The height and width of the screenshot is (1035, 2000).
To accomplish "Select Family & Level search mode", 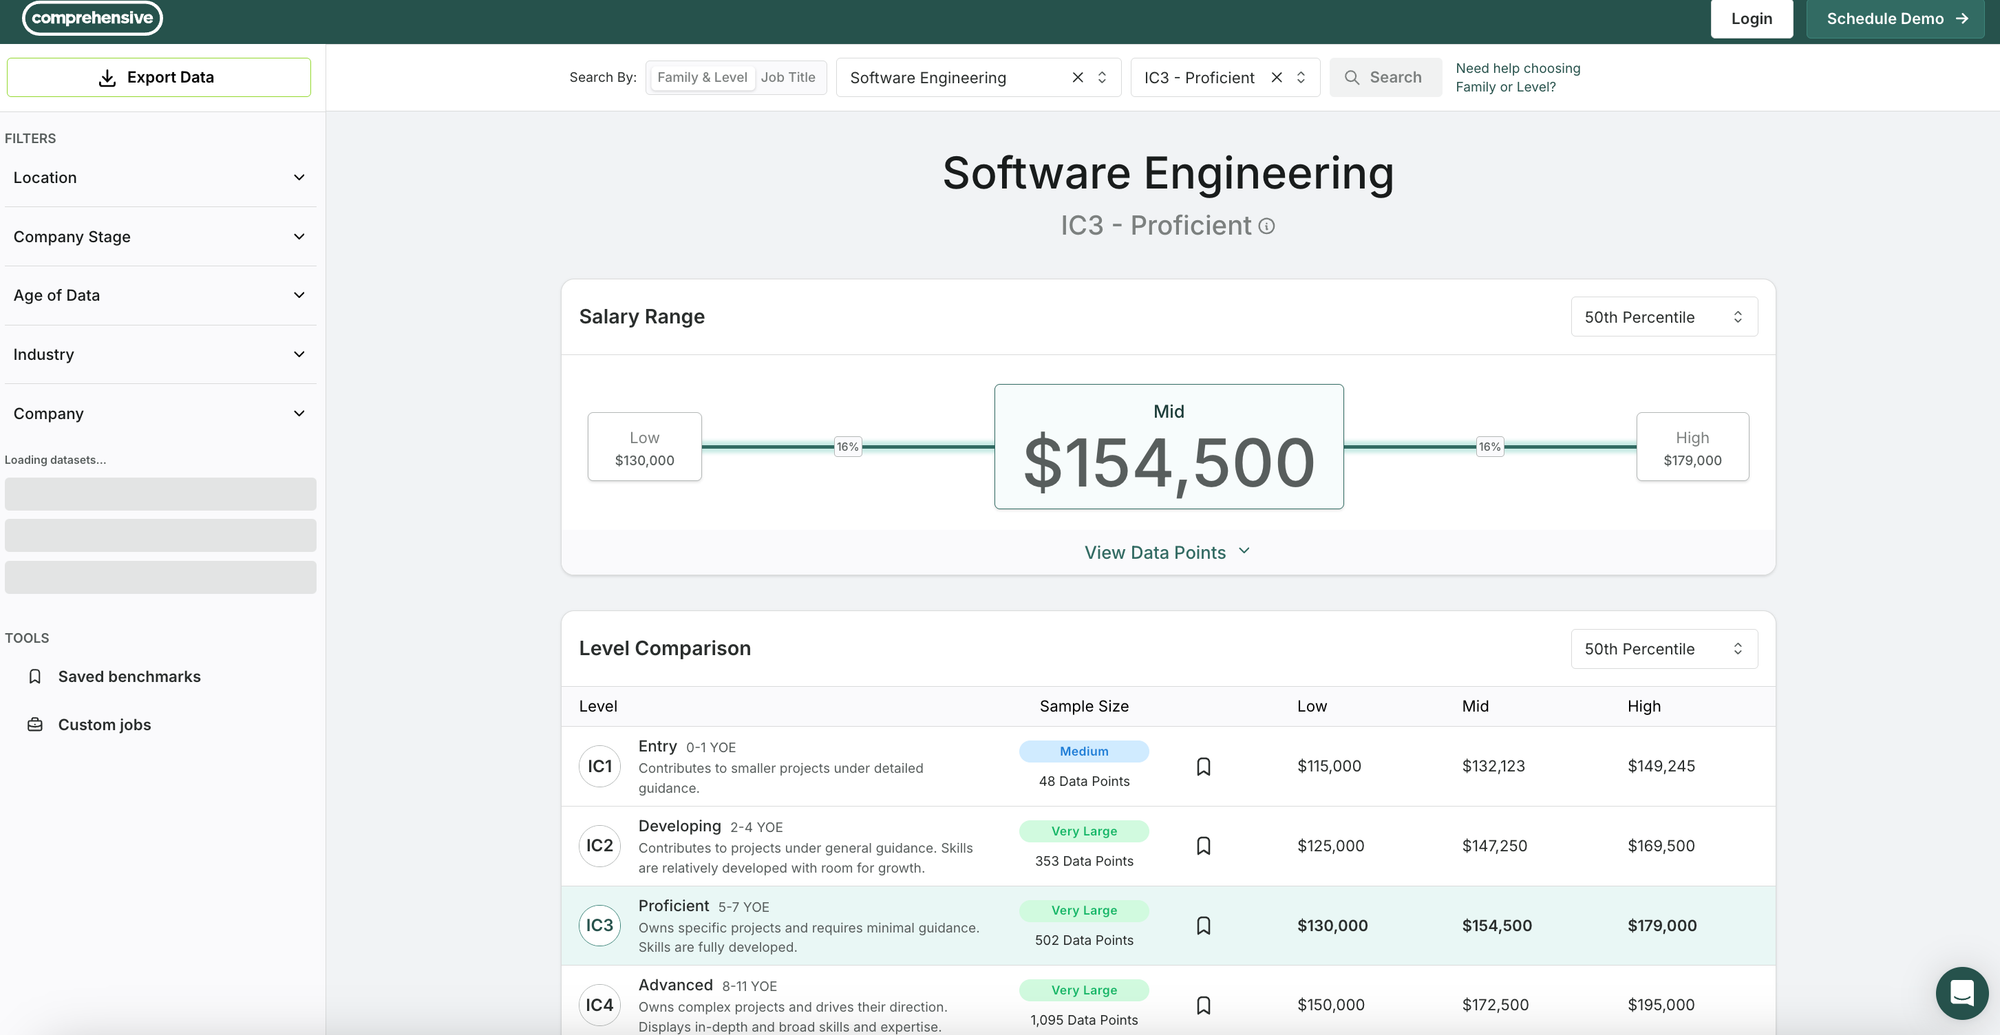I will click(x=702, y=78).
